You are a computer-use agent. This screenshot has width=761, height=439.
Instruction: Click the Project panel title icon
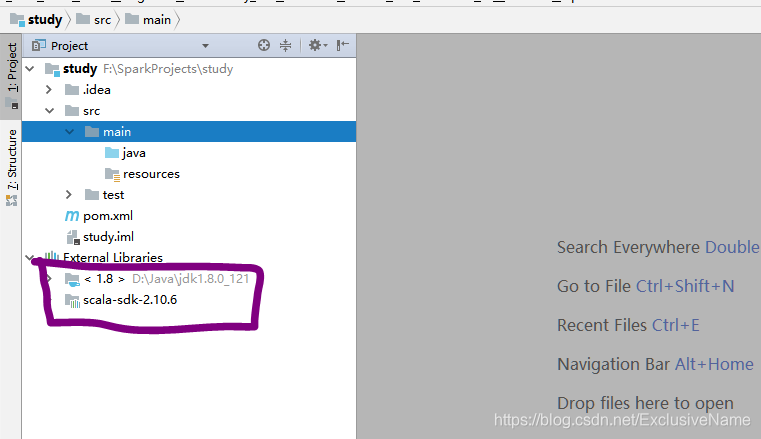tap(38, 46)
